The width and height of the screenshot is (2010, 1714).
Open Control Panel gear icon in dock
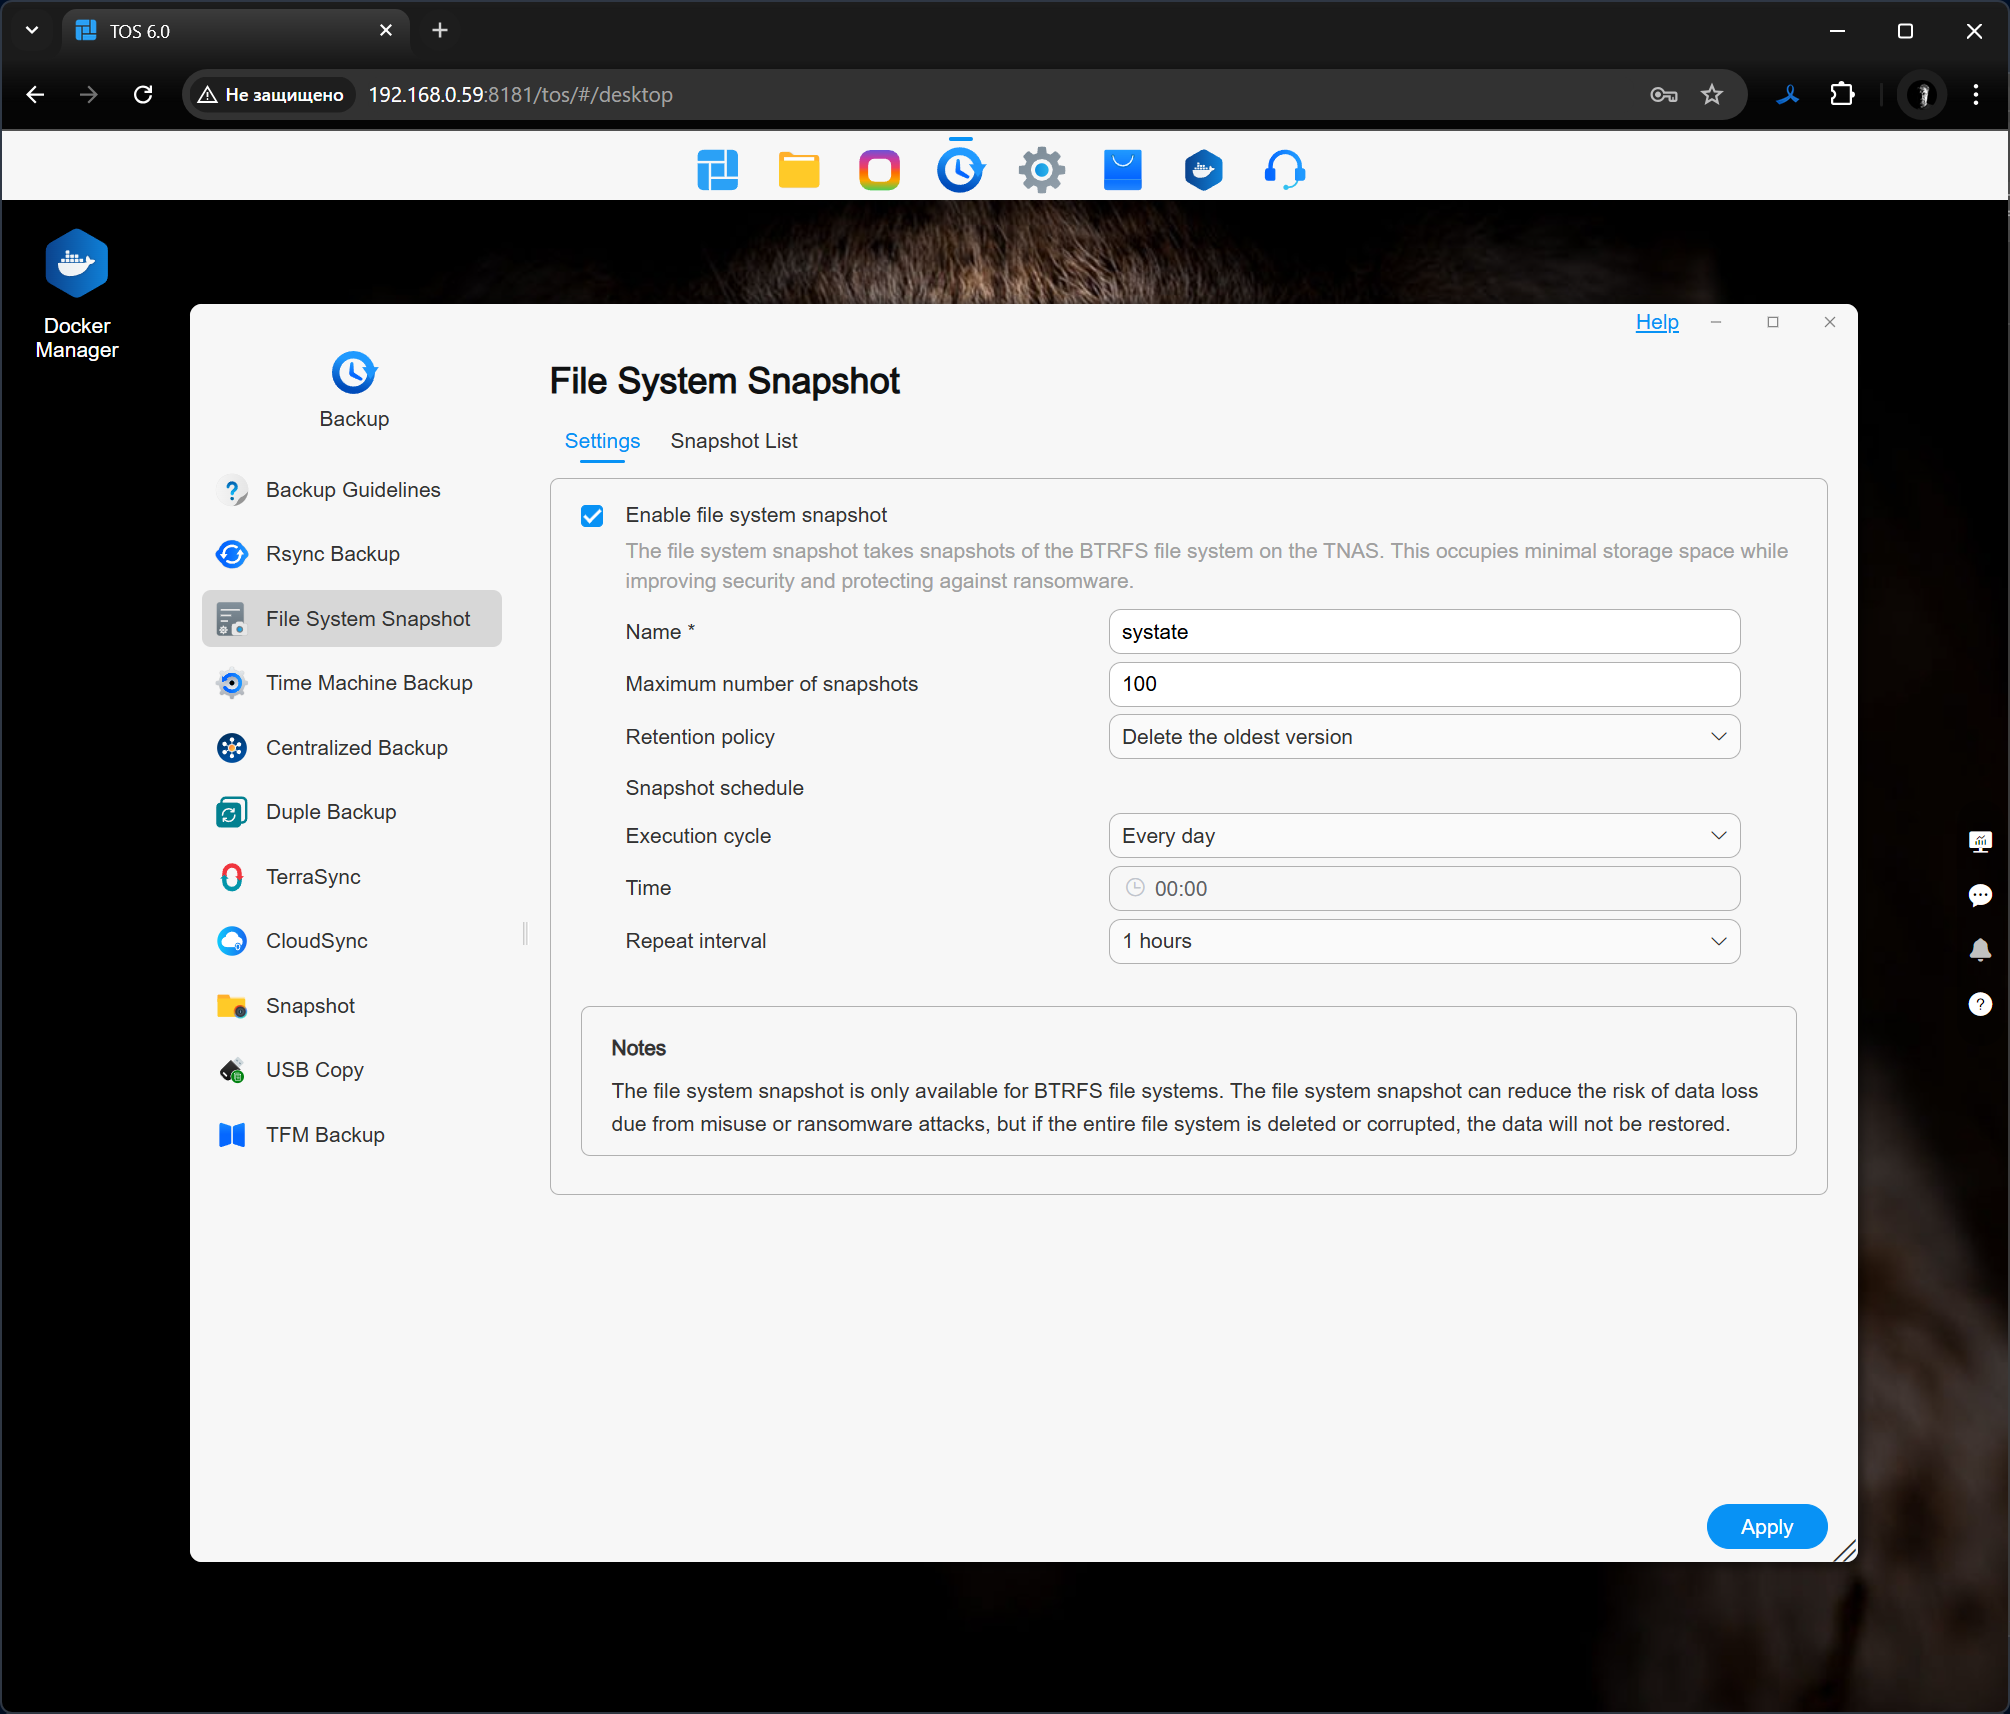(x=1041, y=170)
